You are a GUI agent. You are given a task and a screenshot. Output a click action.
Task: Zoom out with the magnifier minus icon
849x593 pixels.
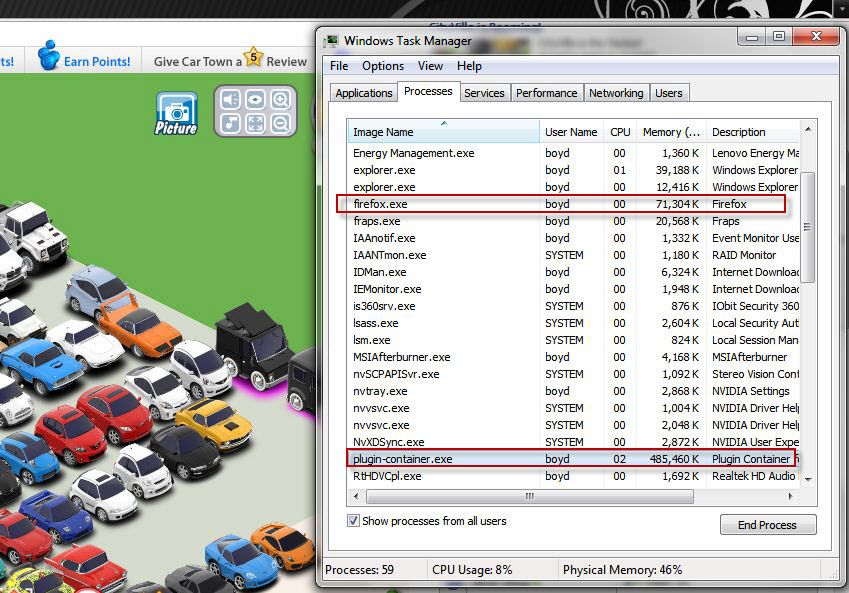(280, 123)
